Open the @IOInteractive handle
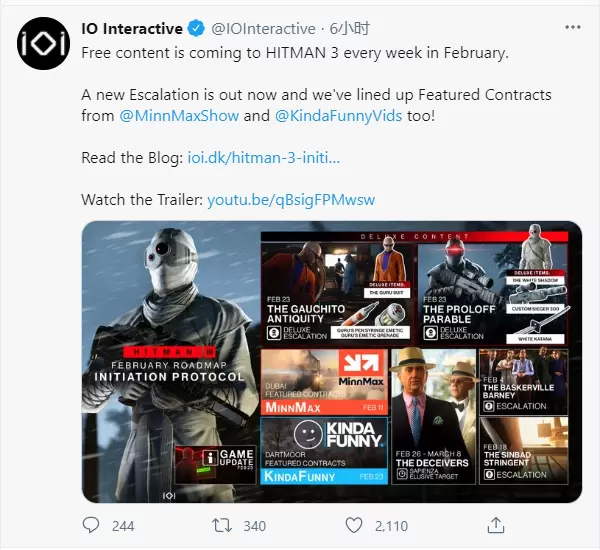The height and width of the screenshot is (550, 600). coord(264,29)
